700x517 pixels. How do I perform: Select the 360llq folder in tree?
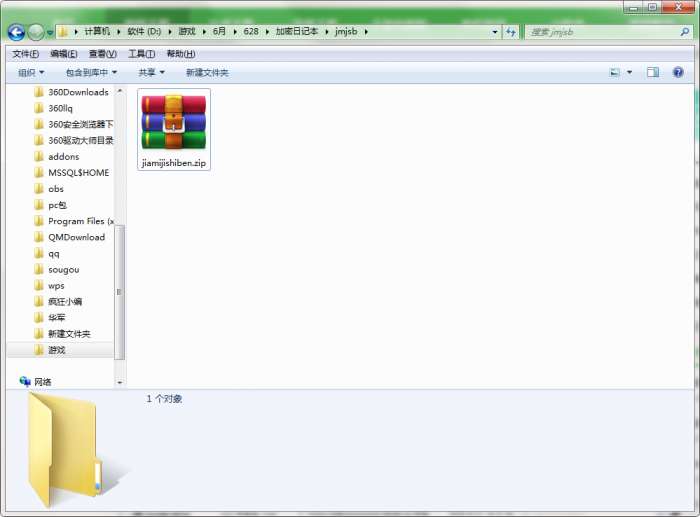point(53,108)
